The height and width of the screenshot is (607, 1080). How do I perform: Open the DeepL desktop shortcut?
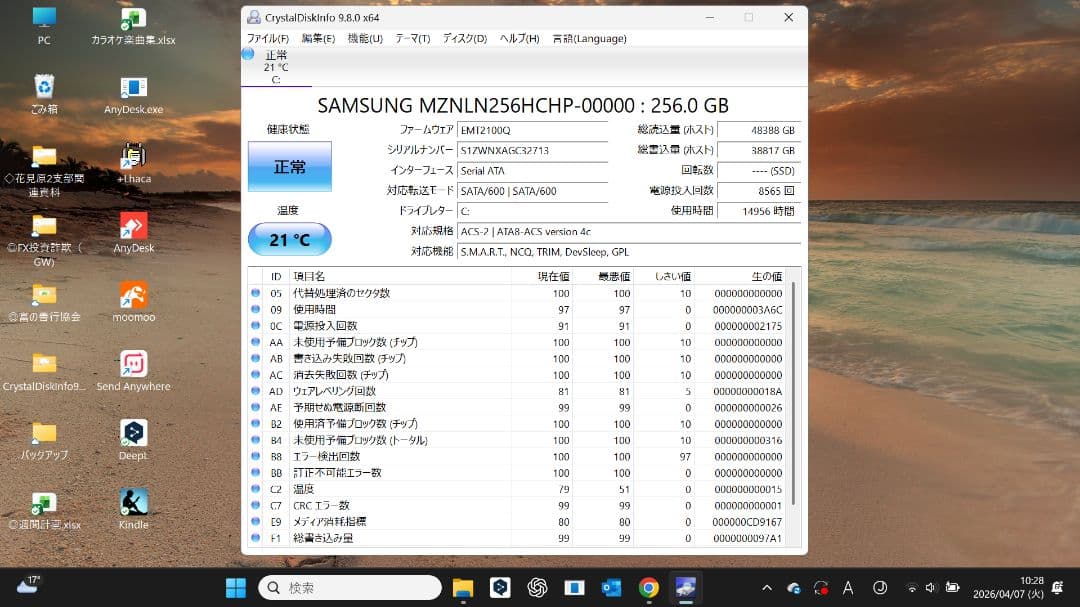[133, 440]
